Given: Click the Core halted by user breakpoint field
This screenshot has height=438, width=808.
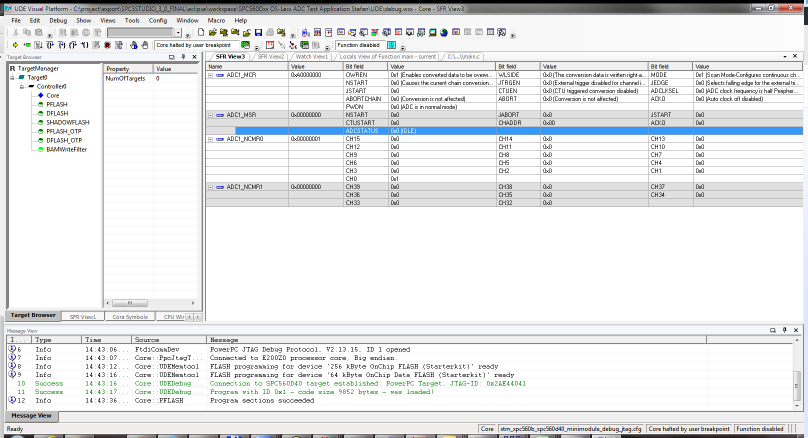Looking at the screenshot, I should [196, 45].
